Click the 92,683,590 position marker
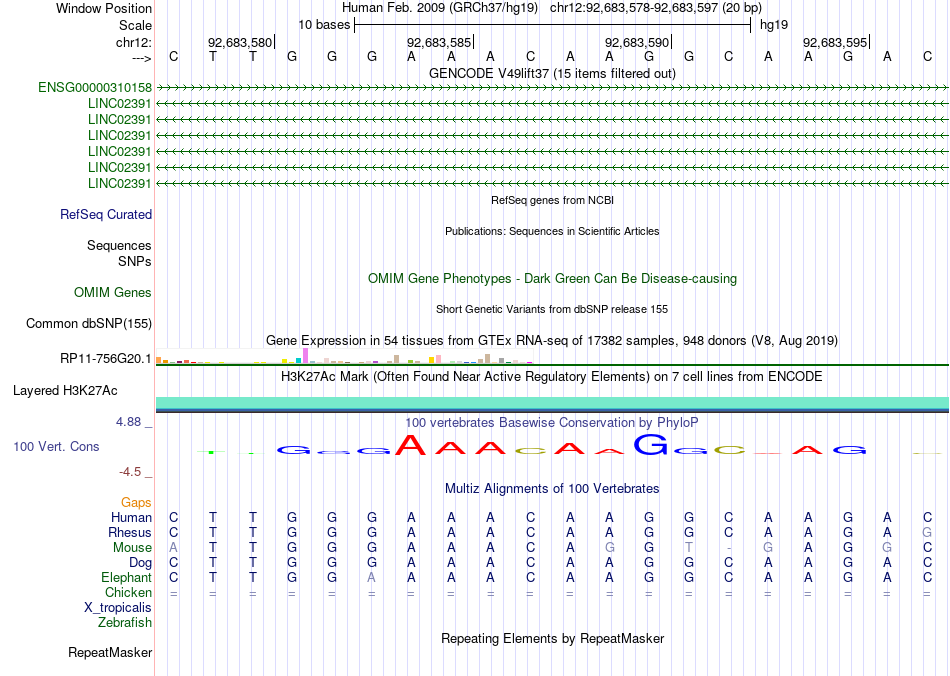The image size is (950, 676). (637, 42)
